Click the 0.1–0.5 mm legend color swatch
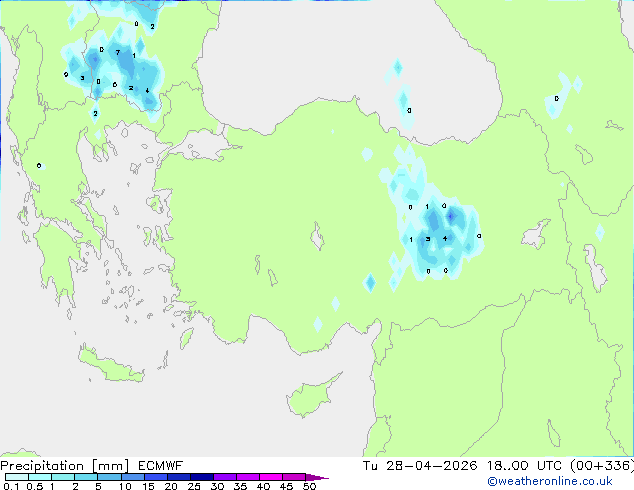The height and width of the screenshot is (490, 634). coord(17,477)
